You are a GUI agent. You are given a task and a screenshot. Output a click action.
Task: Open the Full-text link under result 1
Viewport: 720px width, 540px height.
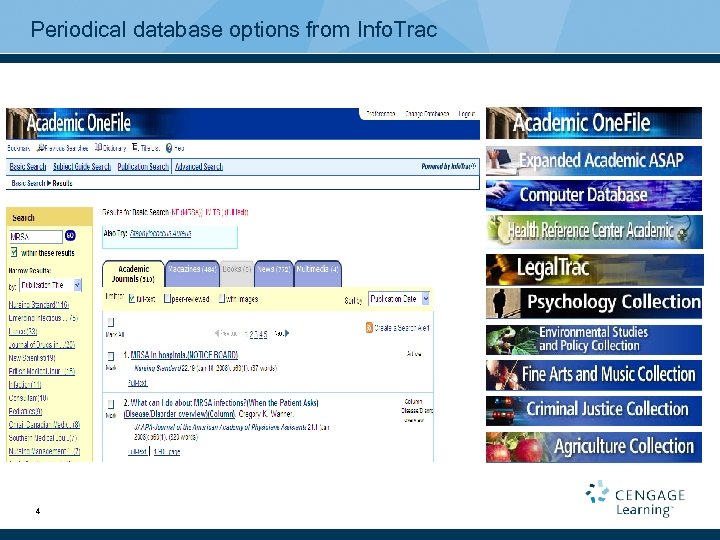coord(137,383)
